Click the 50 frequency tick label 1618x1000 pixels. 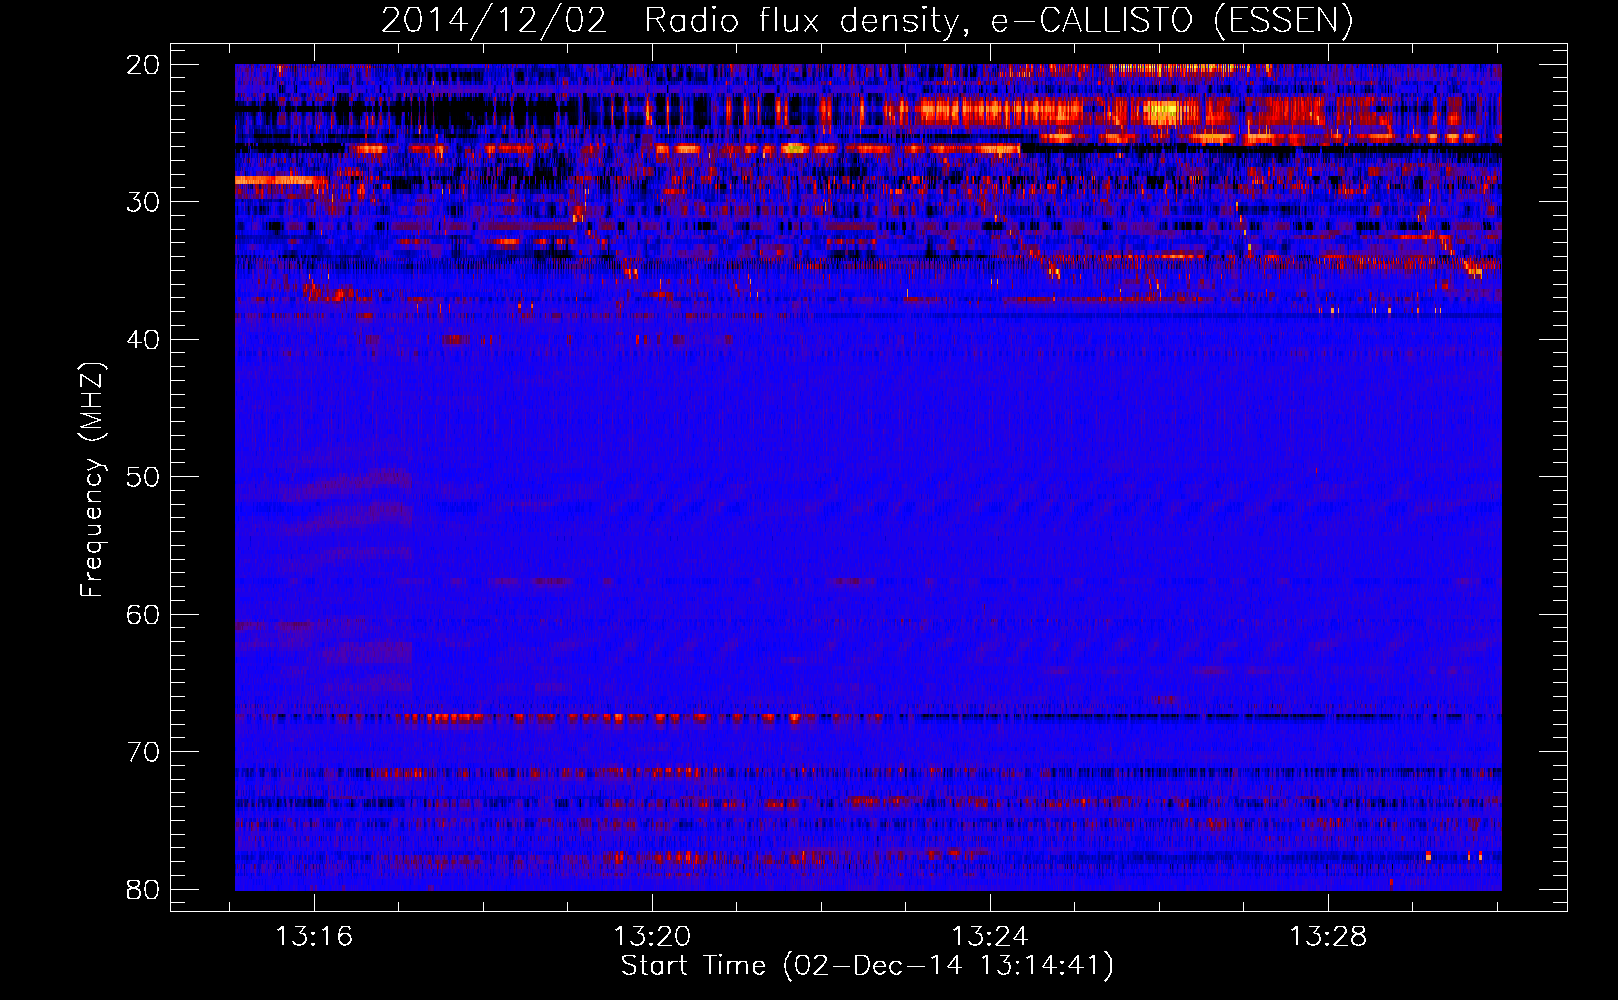pyautogui.click(x=144, y=477)
